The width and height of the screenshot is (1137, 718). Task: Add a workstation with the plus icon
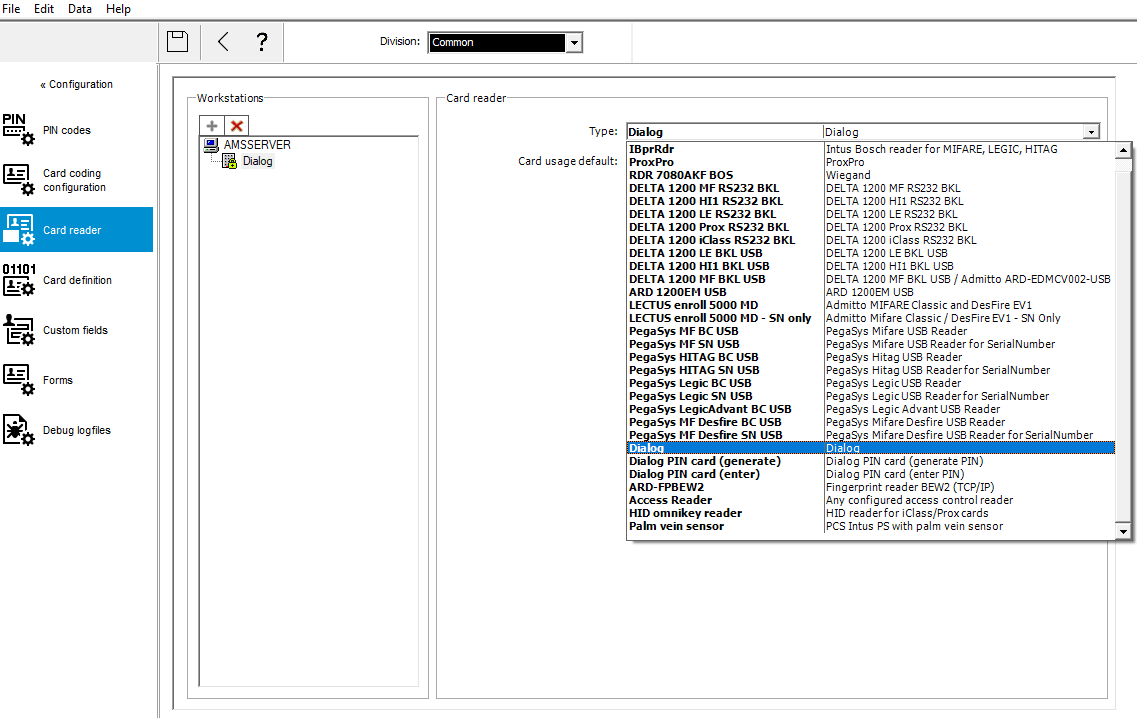click(x=212, y=125)
